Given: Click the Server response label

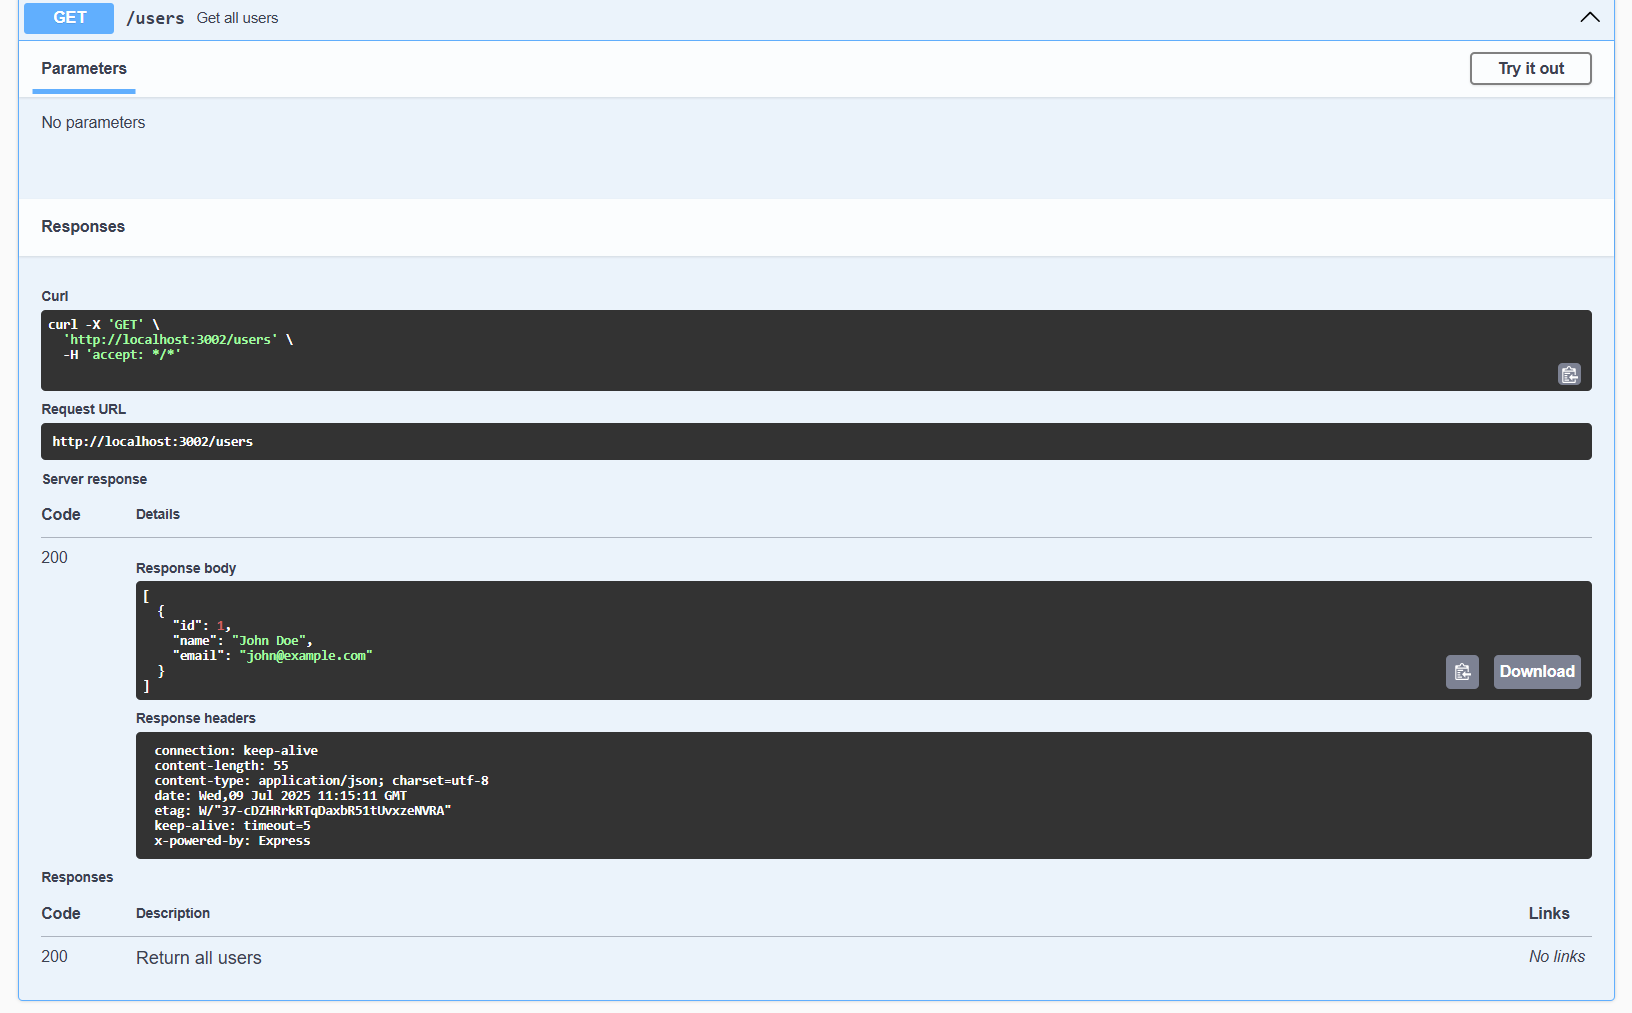Looking at the screenshot, I should pos(94,479).
